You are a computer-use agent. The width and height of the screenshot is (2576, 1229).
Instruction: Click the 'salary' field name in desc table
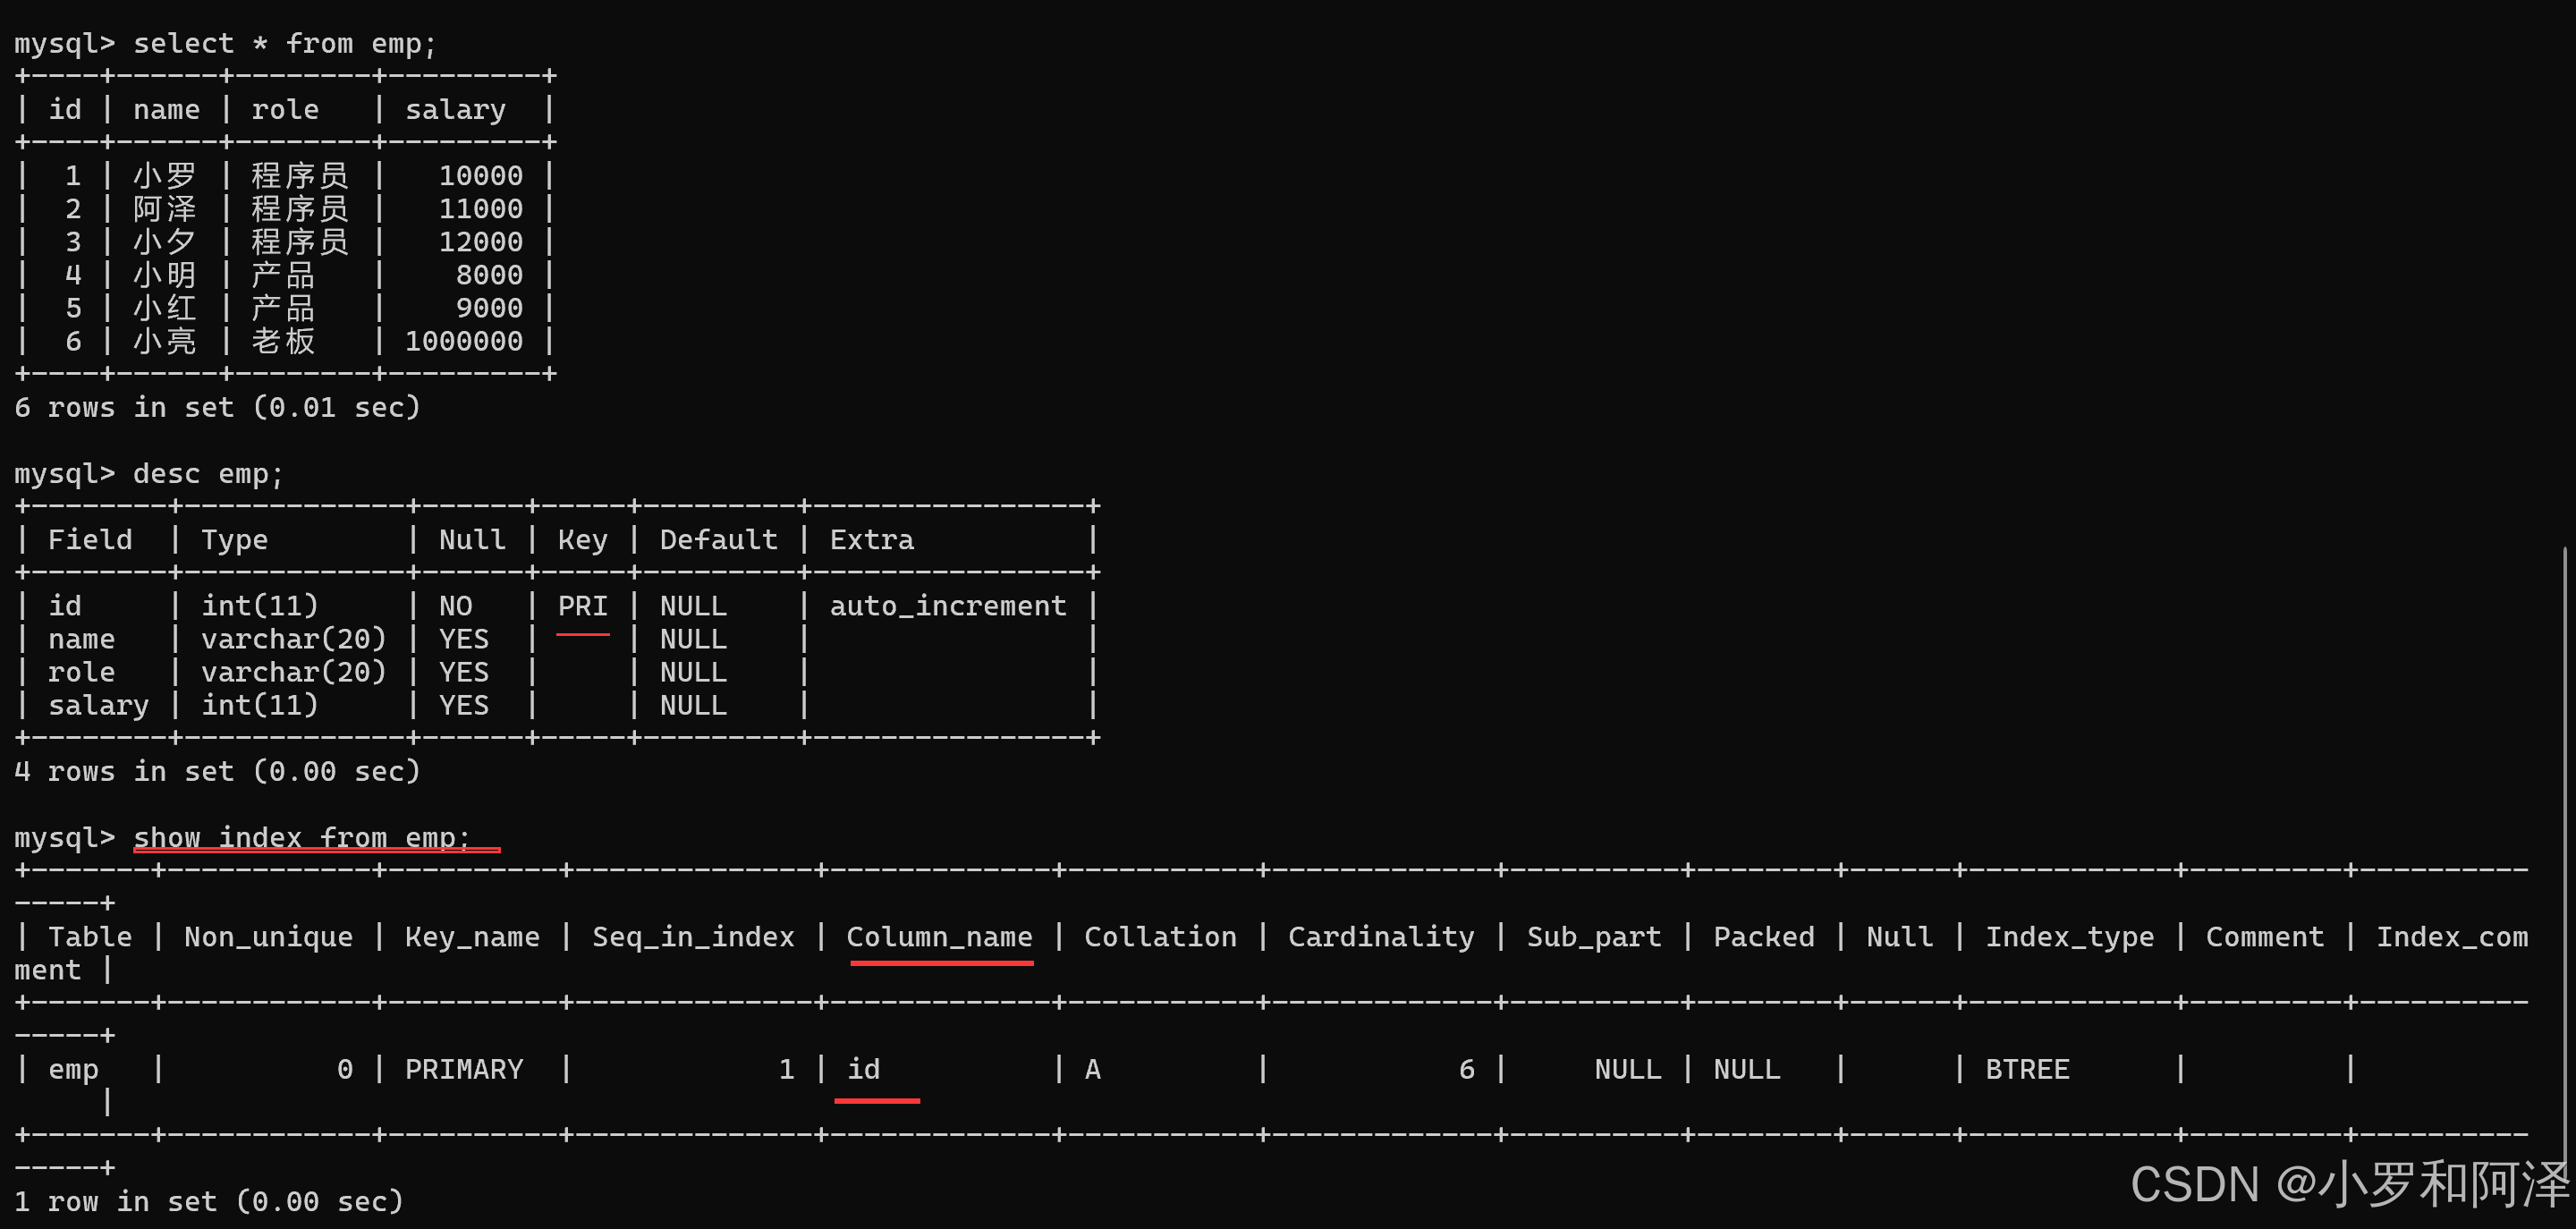pos(98,706)
